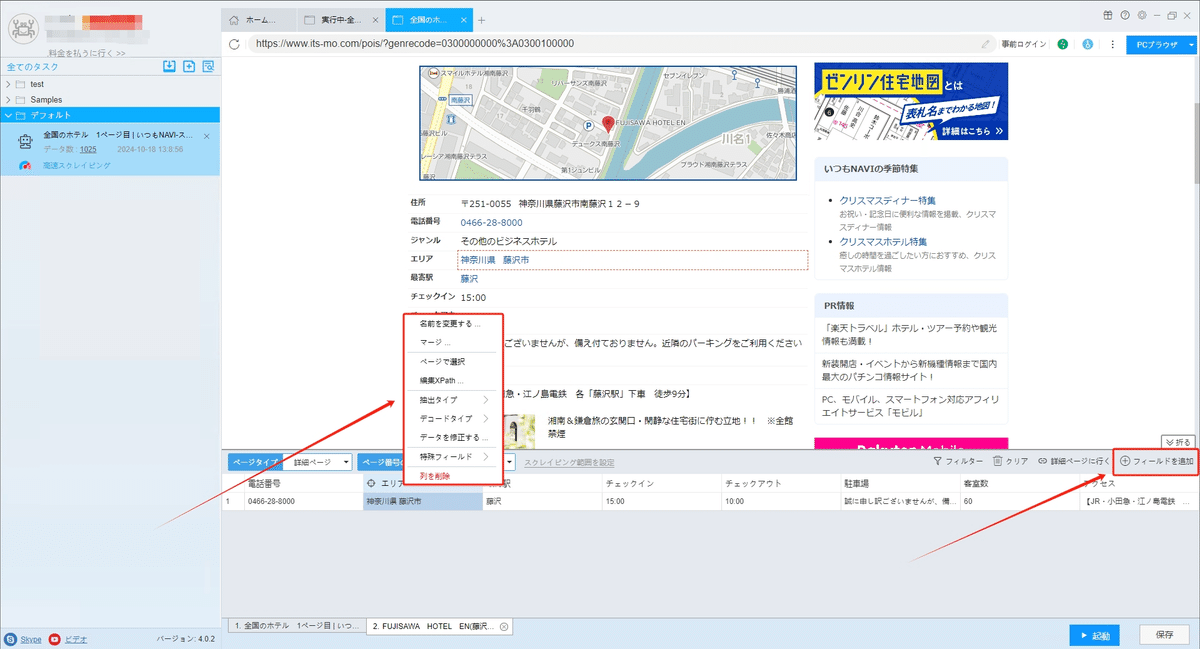This screenshot has height=649, width=1200.
Task: Click the フィルター button
Action: [x=958, y=461]
